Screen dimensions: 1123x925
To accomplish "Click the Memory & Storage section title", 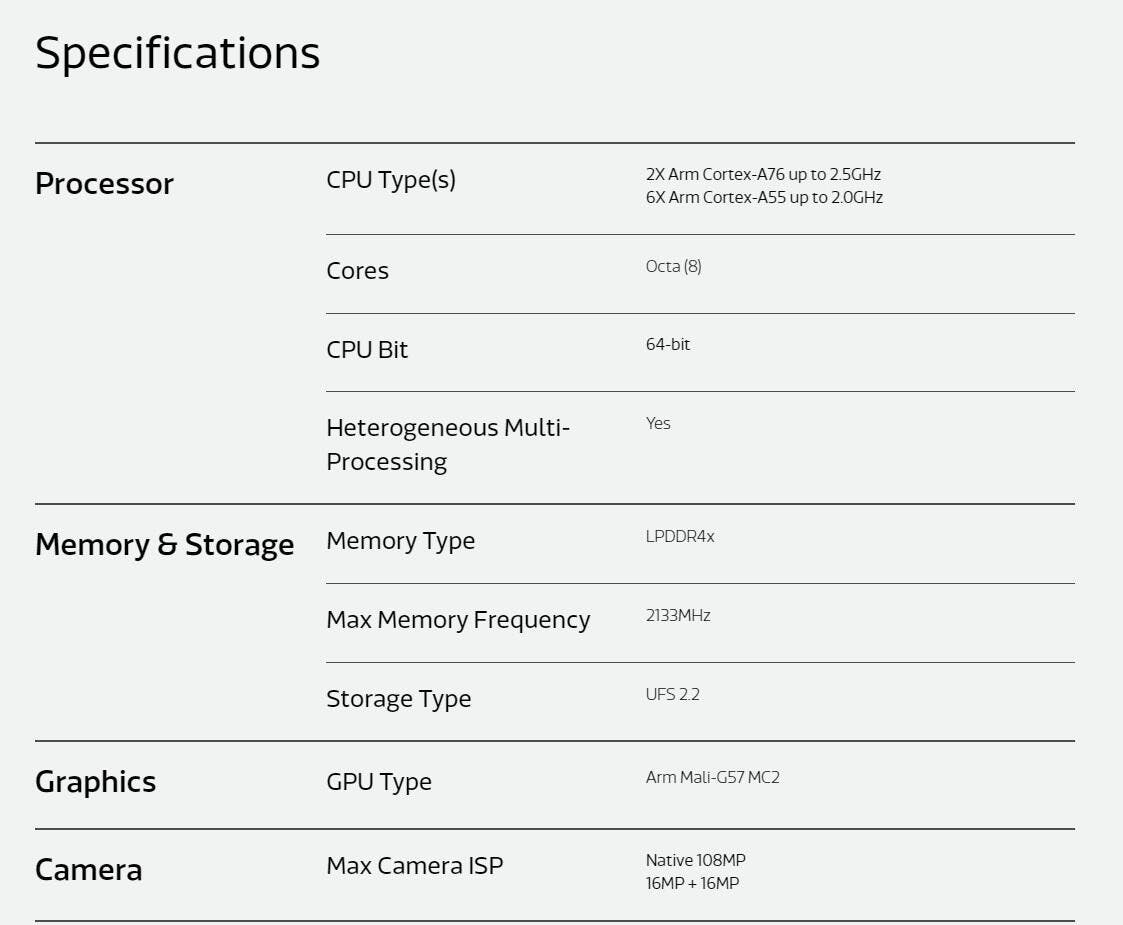I will [164, 545].
